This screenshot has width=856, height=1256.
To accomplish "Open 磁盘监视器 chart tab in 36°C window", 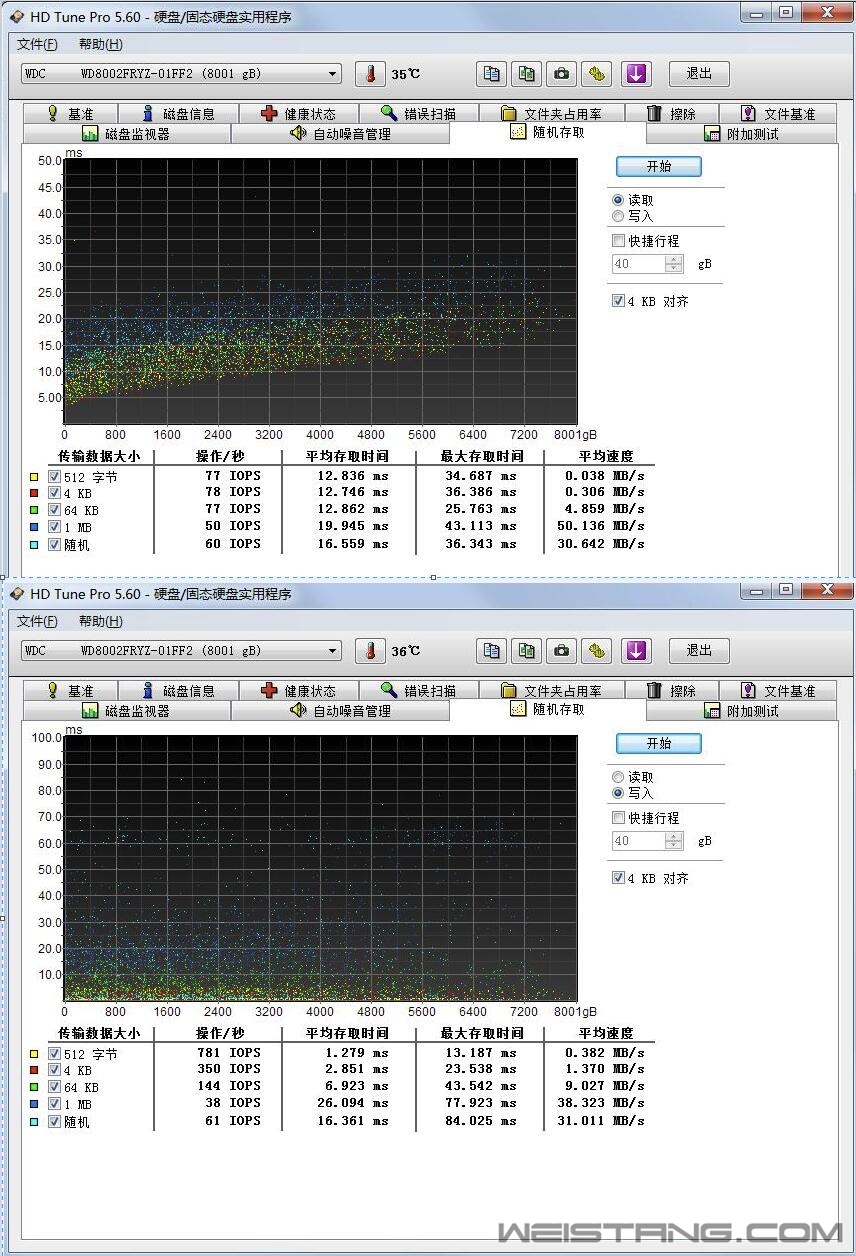I will tap(126, 711).
